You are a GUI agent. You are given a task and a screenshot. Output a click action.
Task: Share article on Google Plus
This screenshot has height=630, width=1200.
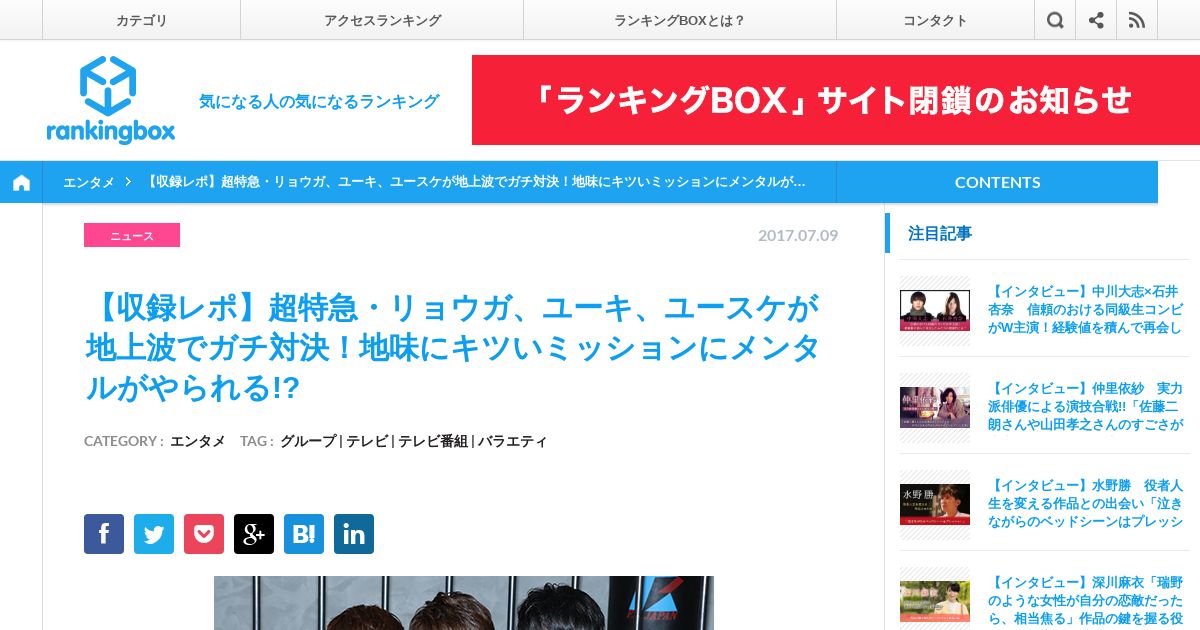254,534
